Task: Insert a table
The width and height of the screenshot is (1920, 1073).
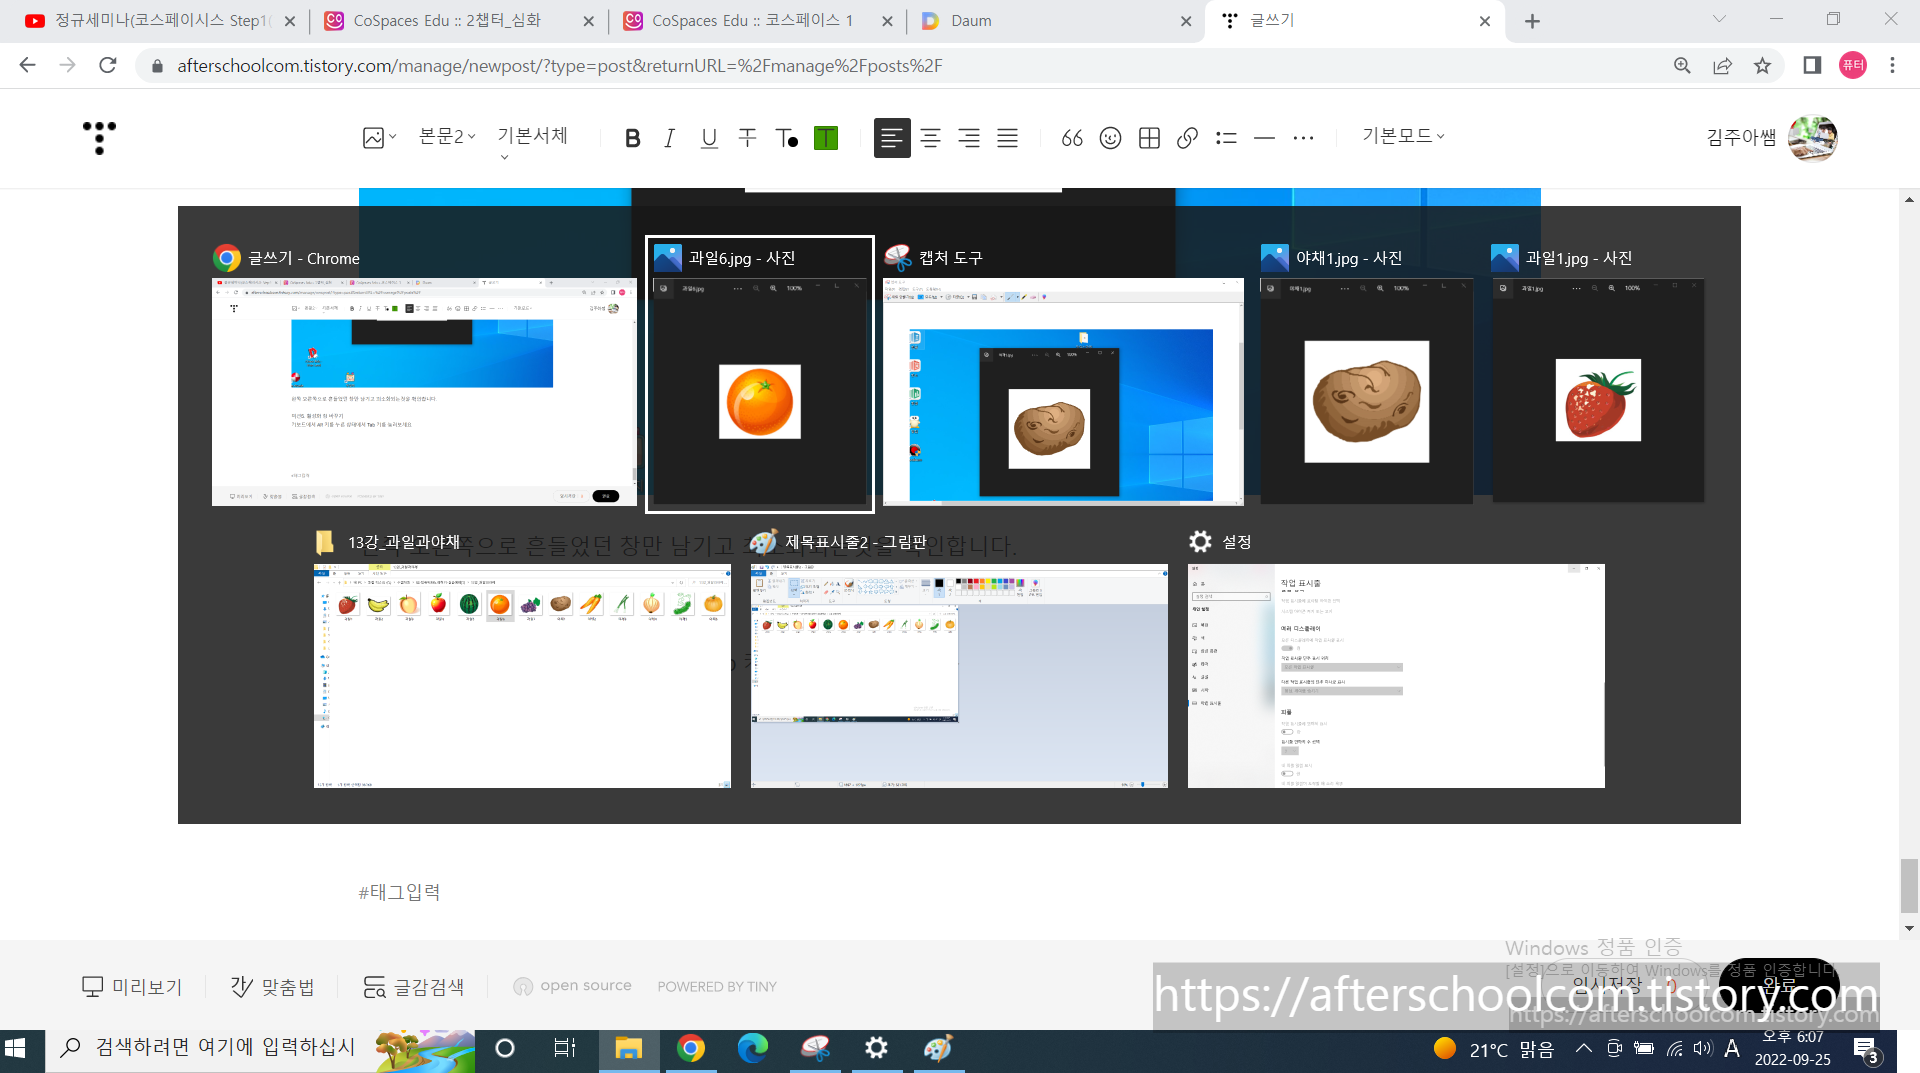Action: tap(1149, 138)
